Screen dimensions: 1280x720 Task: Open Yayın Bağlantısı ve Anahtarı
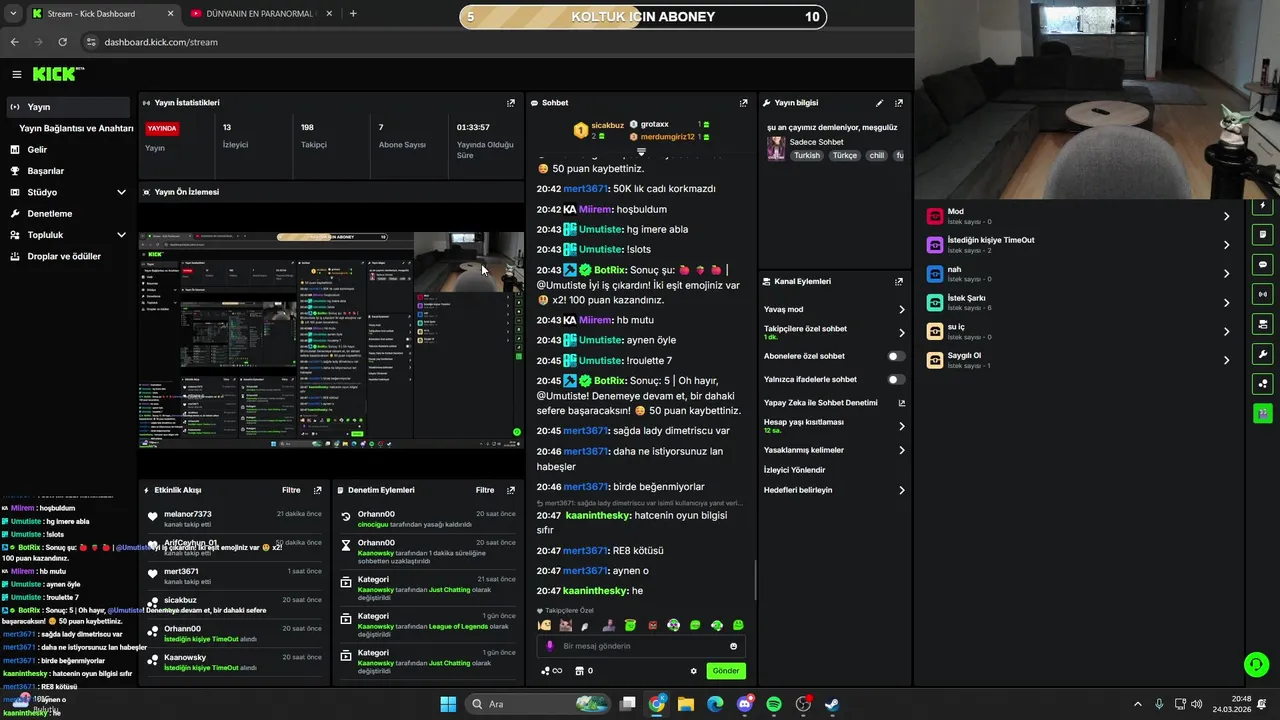[76, 128]
